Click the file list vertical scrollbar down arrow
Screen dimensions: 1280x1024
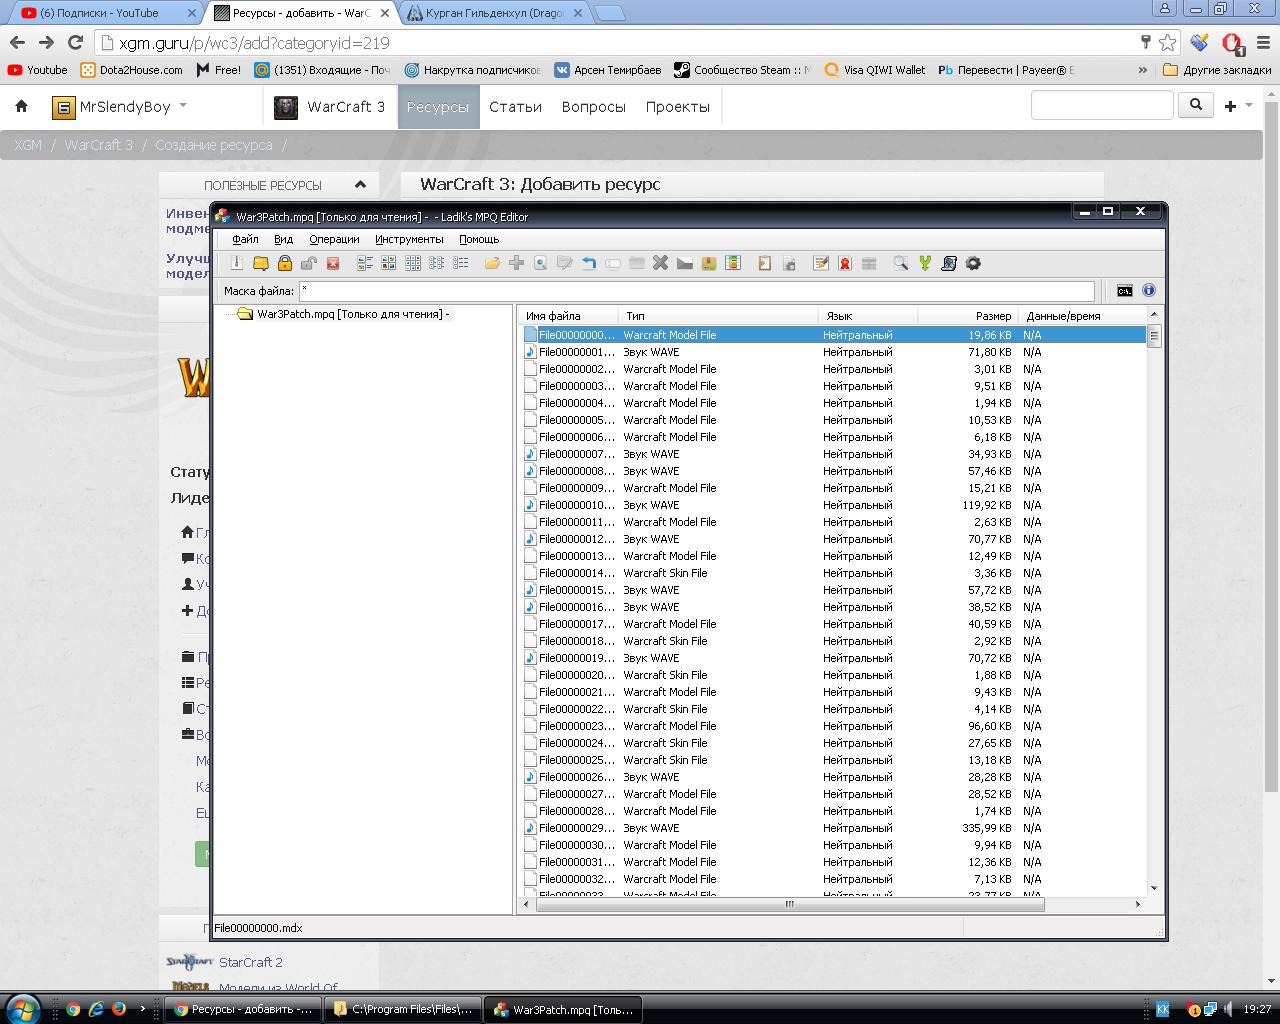[x=1154, y=888]
